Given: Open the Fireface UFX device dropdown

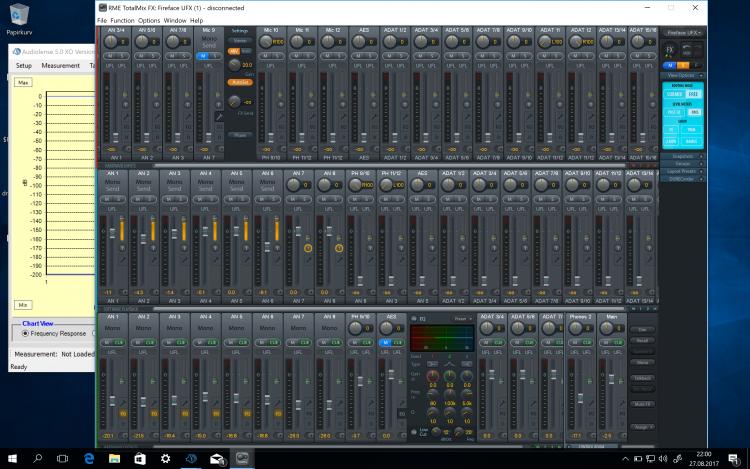Looking at the screenshot, I should (684, 32).
